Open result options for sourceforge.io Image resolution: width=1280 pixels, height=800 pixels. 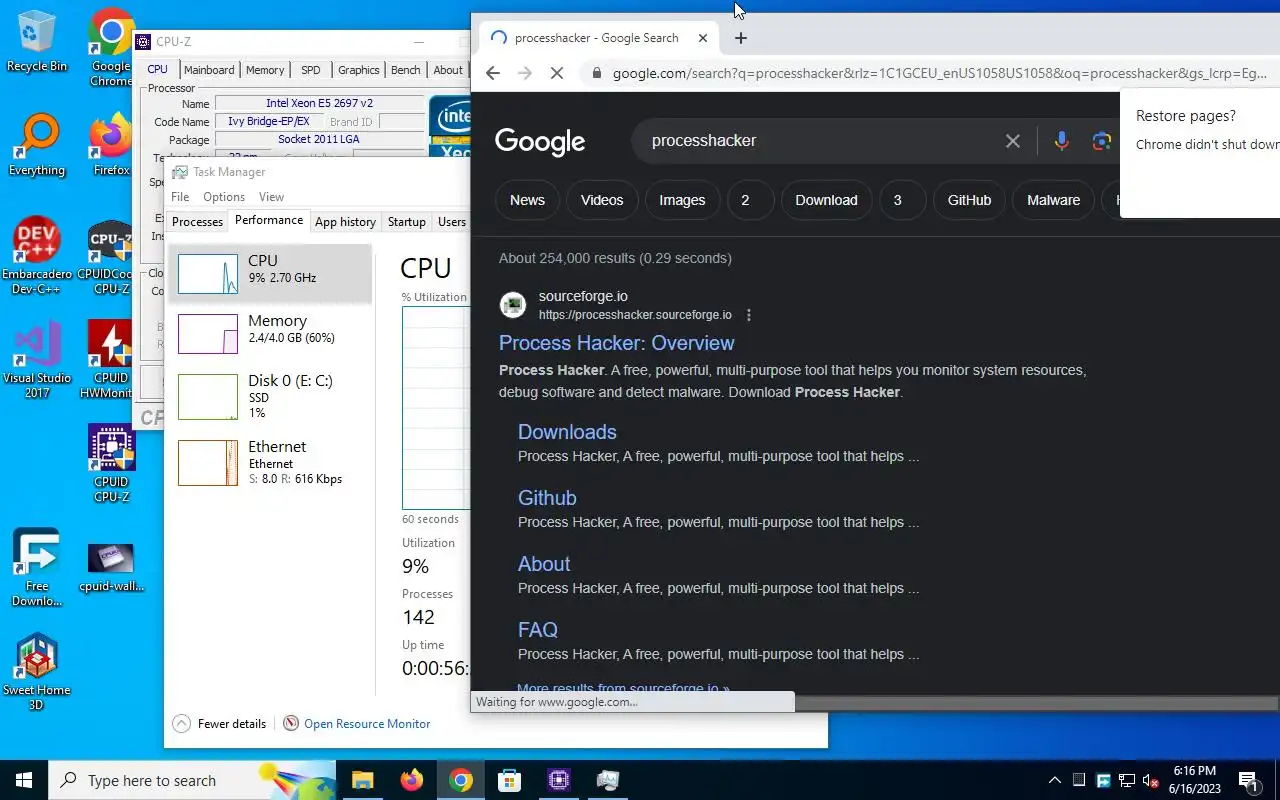click(x=749, y=315)
